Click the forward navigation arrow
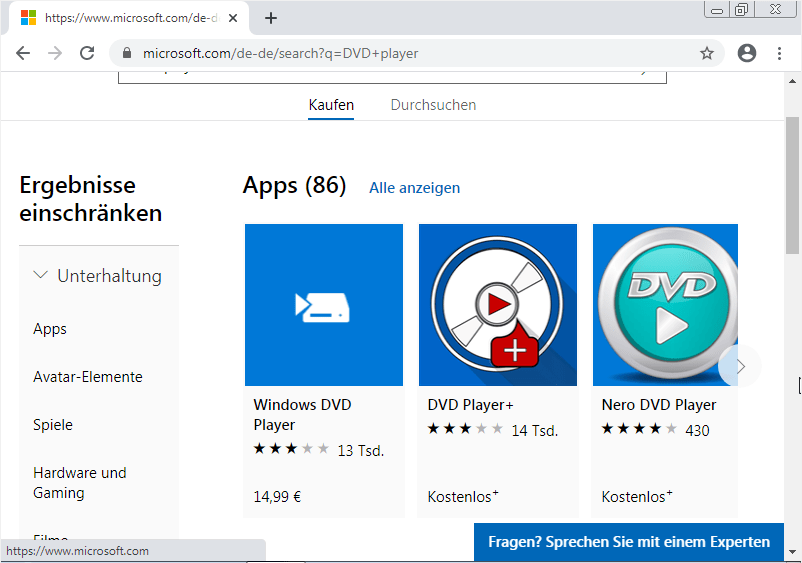Viewport: 802px width, 563px height. 55,53
